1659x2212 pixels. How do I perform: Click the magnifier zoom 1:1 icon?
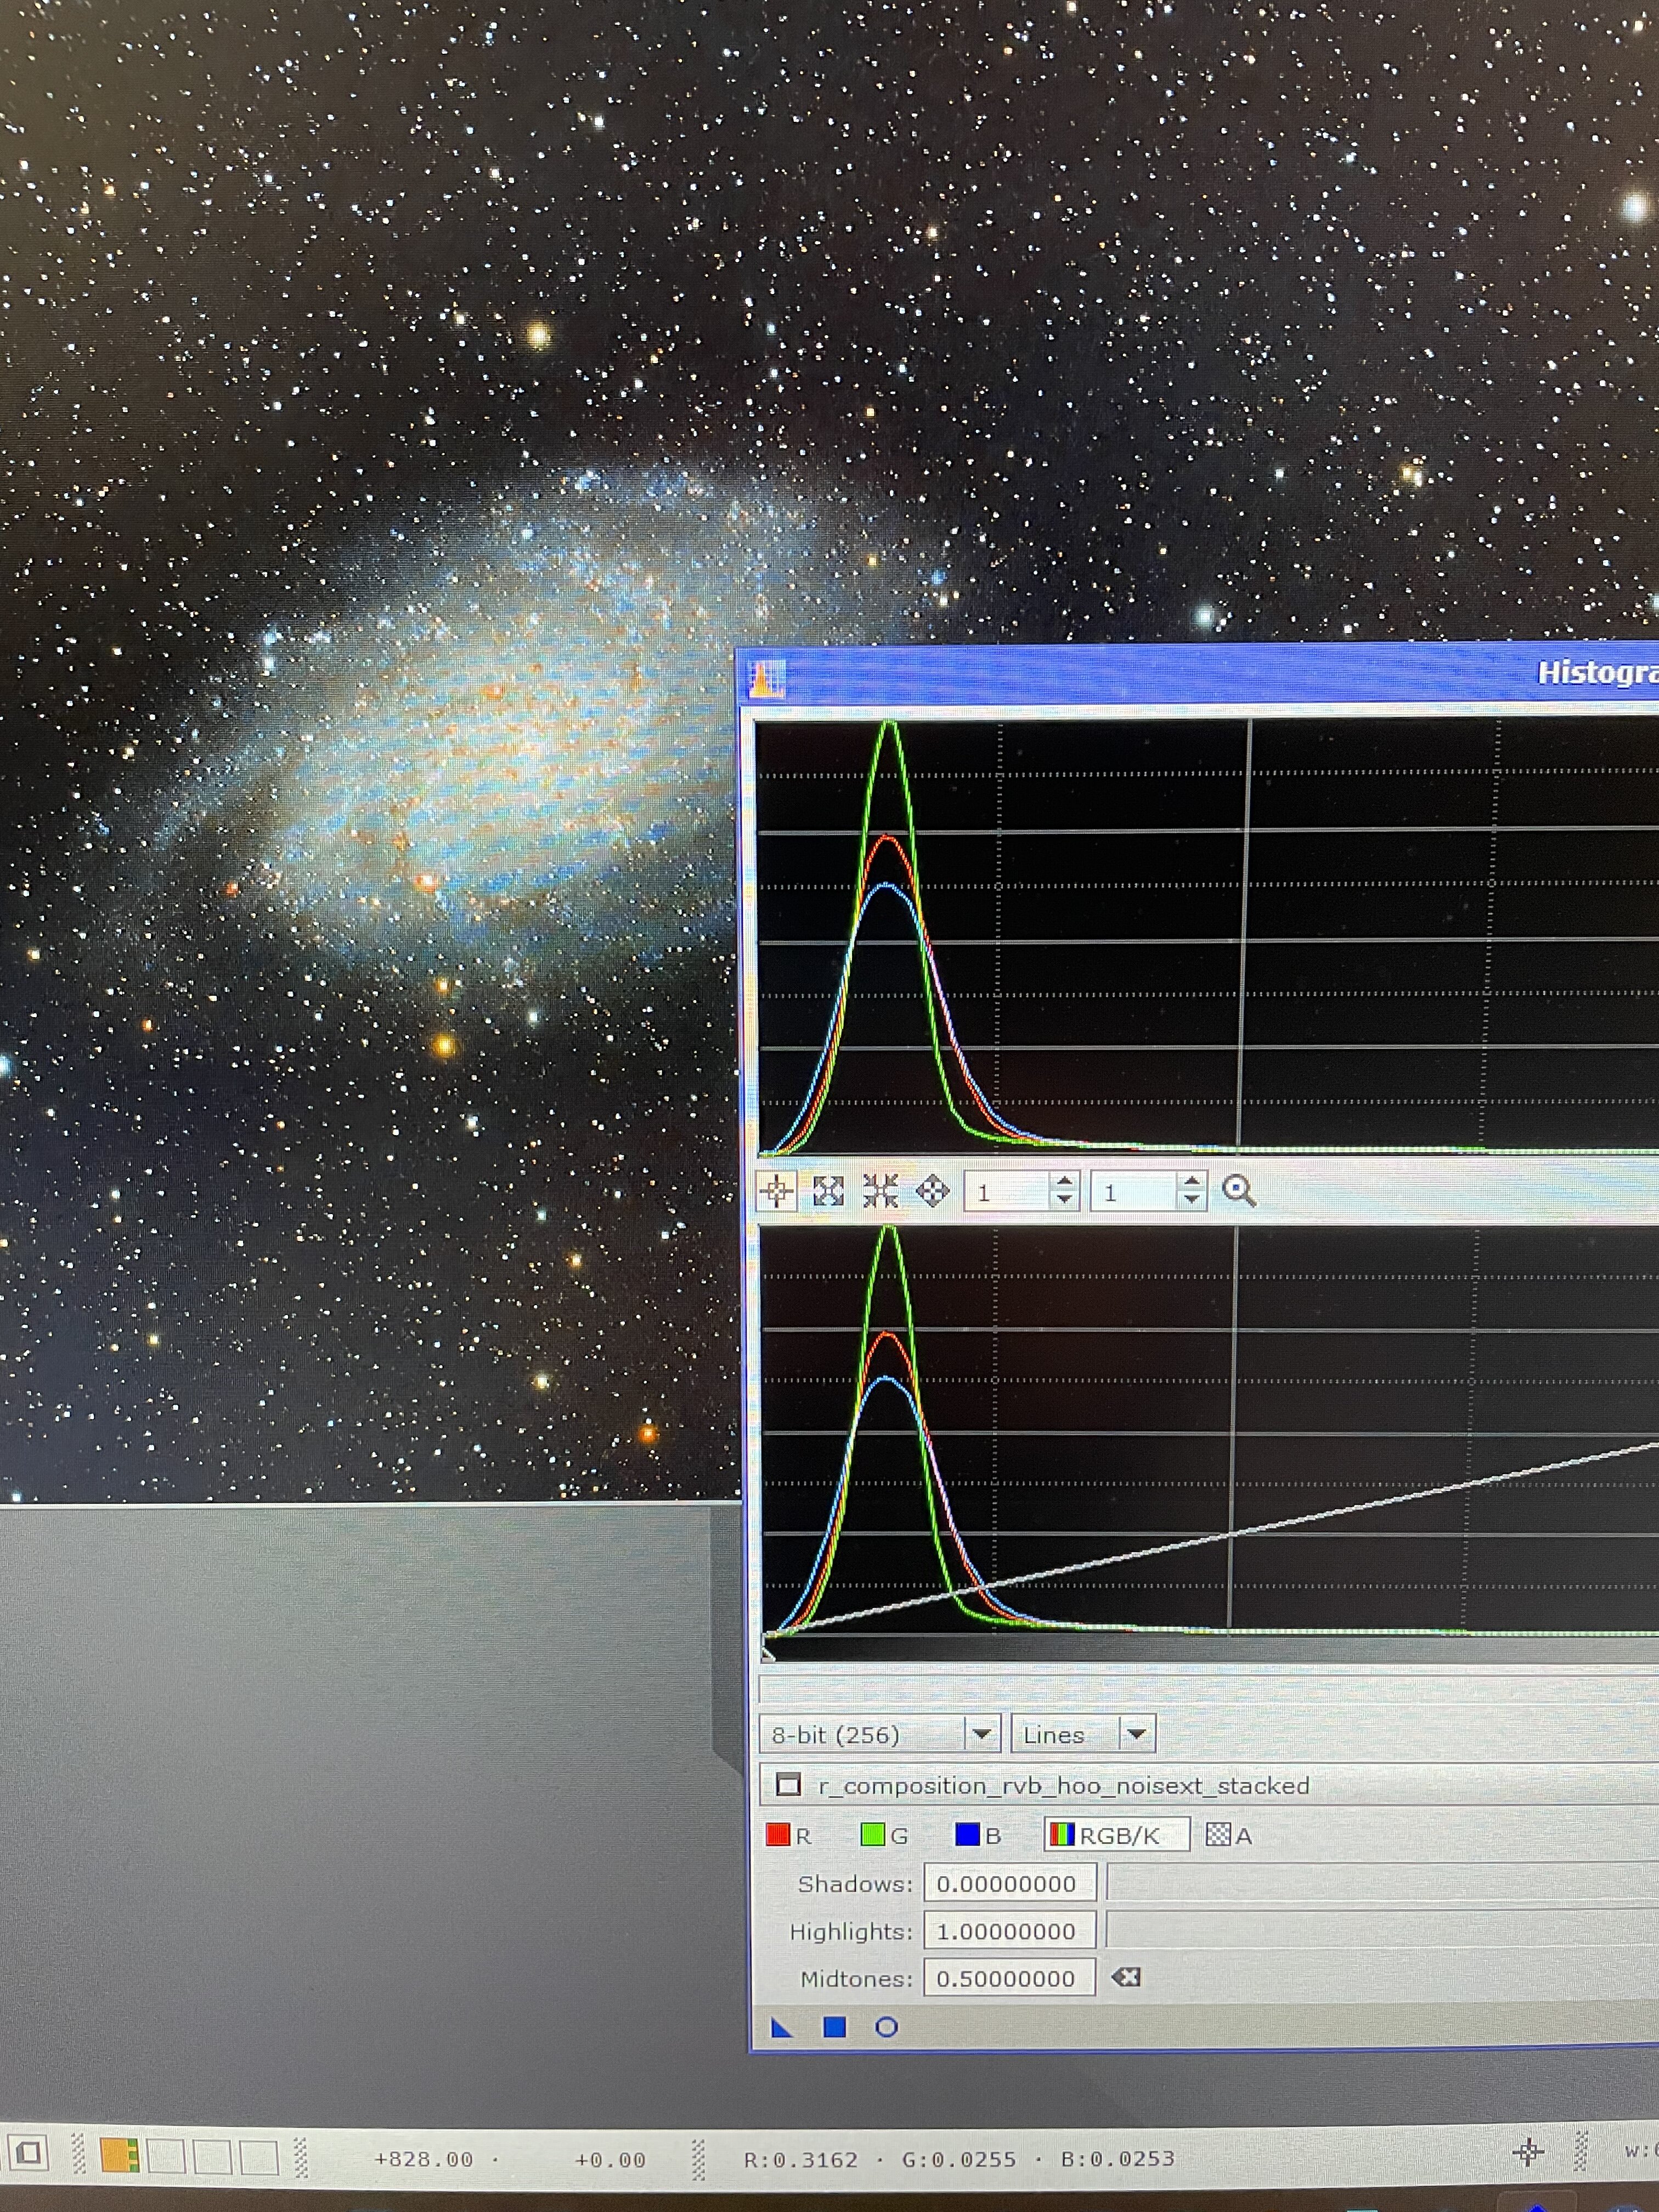[1239, 1191]
